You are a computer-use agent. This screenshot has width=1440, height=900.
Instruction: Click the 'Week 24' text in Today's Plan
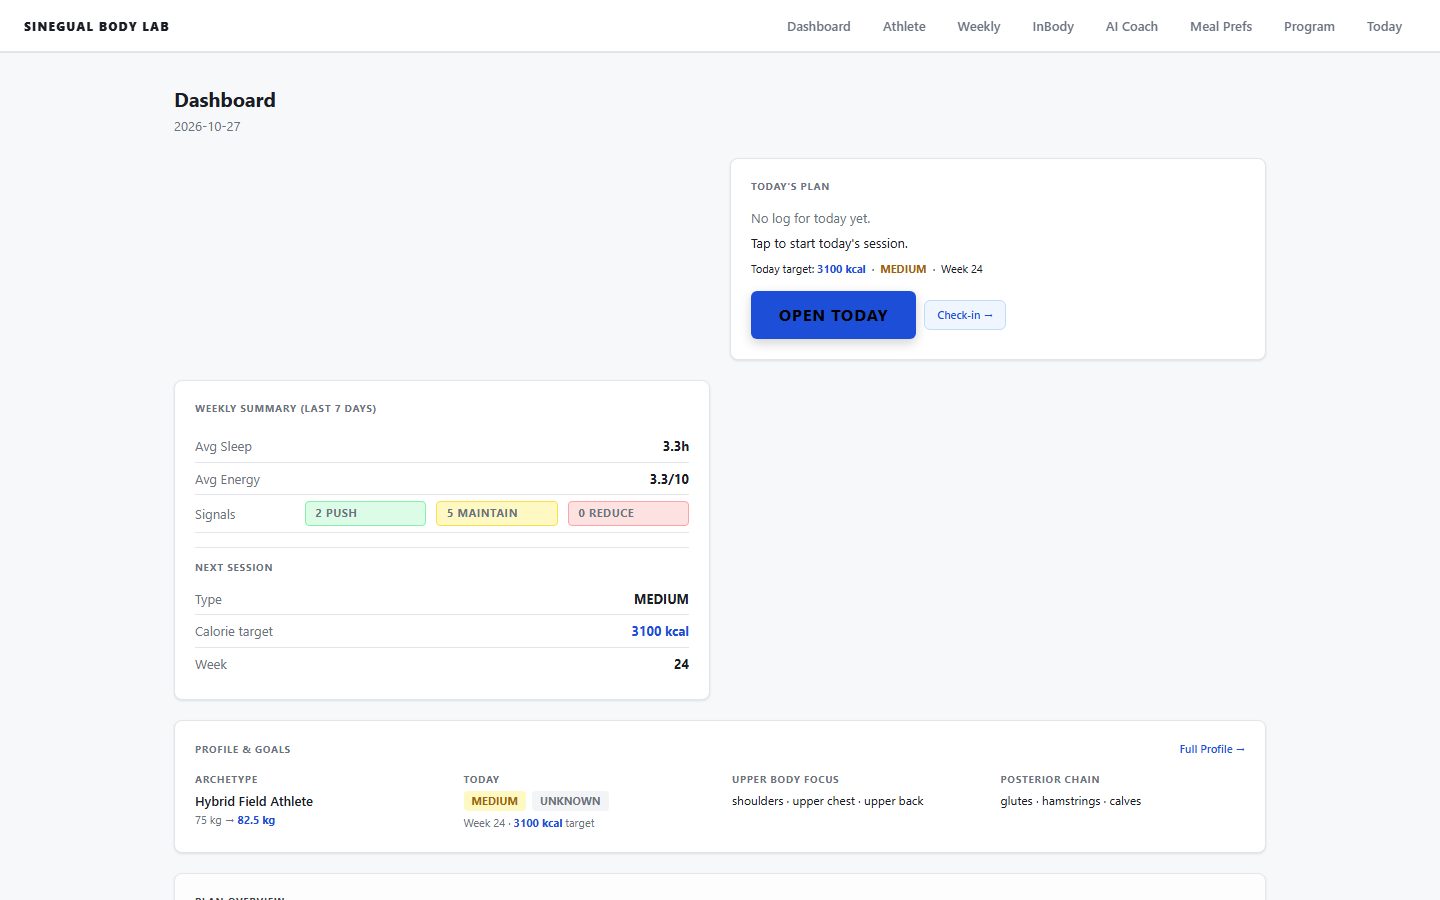(x=962, y=269)
